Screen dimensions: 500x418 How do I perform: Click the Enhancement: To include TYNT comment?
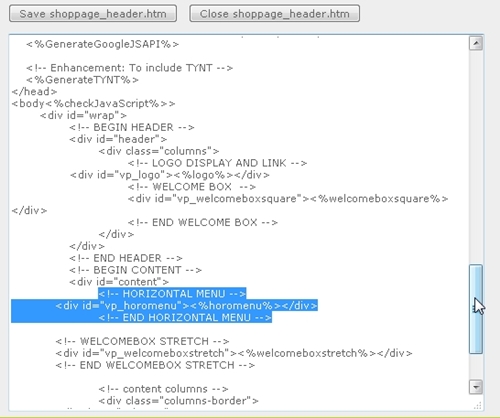pyautogui.click(x=129, y=68)
